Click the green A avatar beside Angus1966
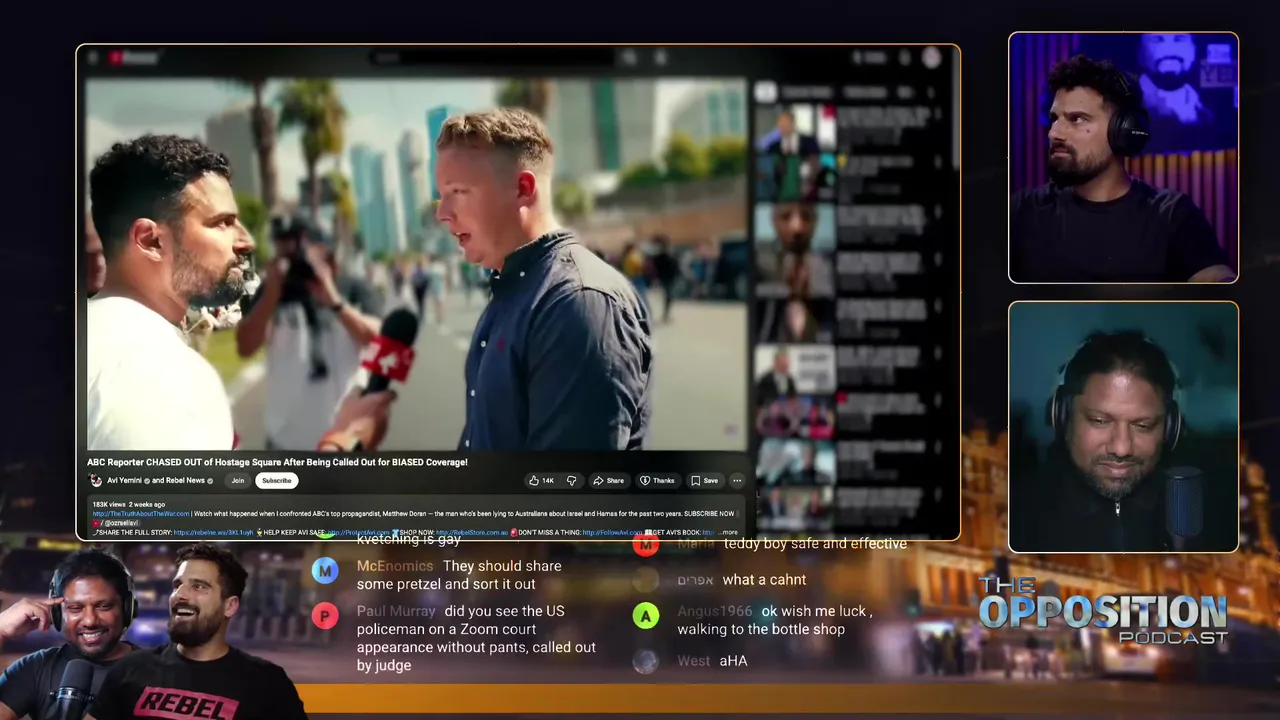 tap(646, 616)
